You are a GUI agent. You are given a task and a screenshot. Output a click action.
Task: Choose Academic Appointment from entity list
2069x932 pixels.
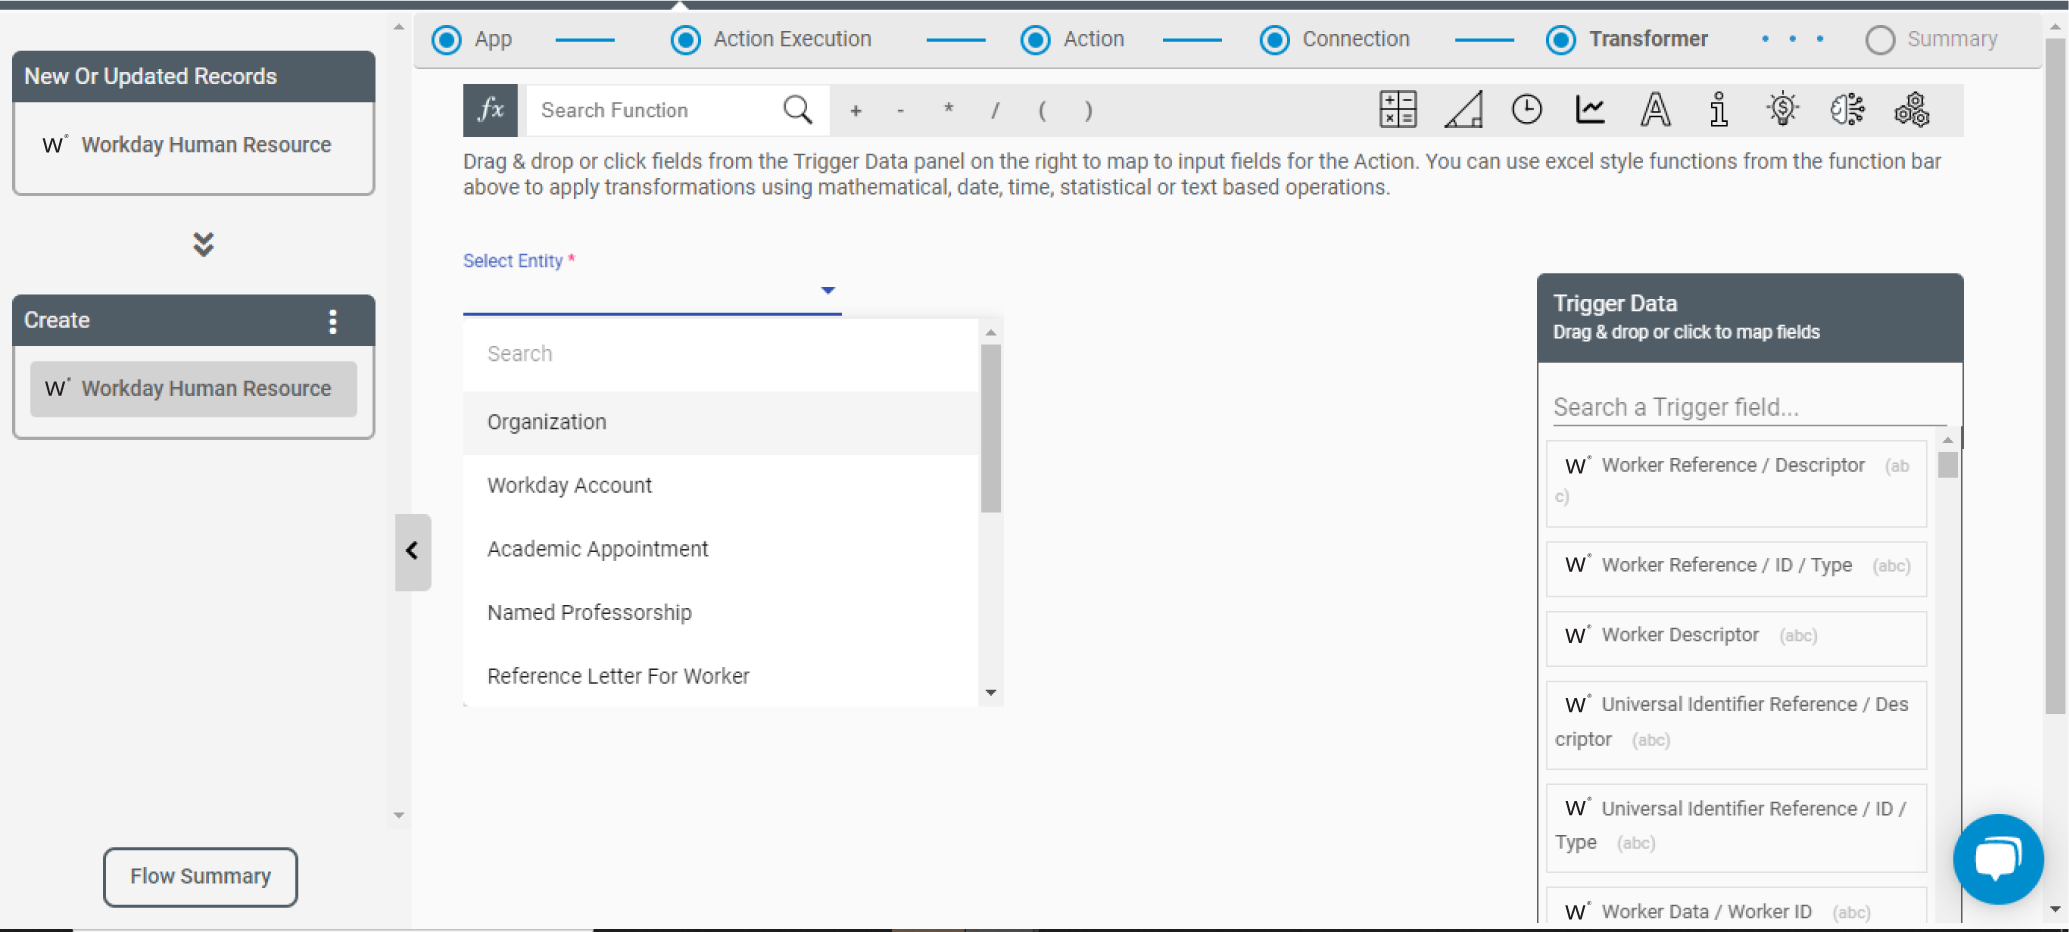[720, 549]
